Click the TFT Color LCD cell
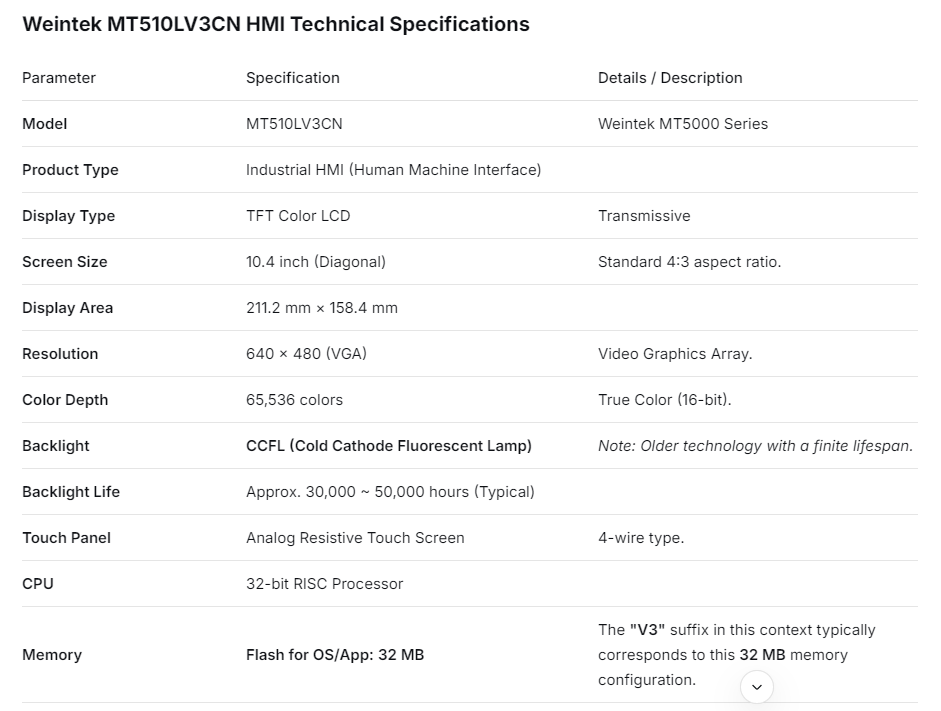The image size is (941, 711). click(x=298, y=216)
